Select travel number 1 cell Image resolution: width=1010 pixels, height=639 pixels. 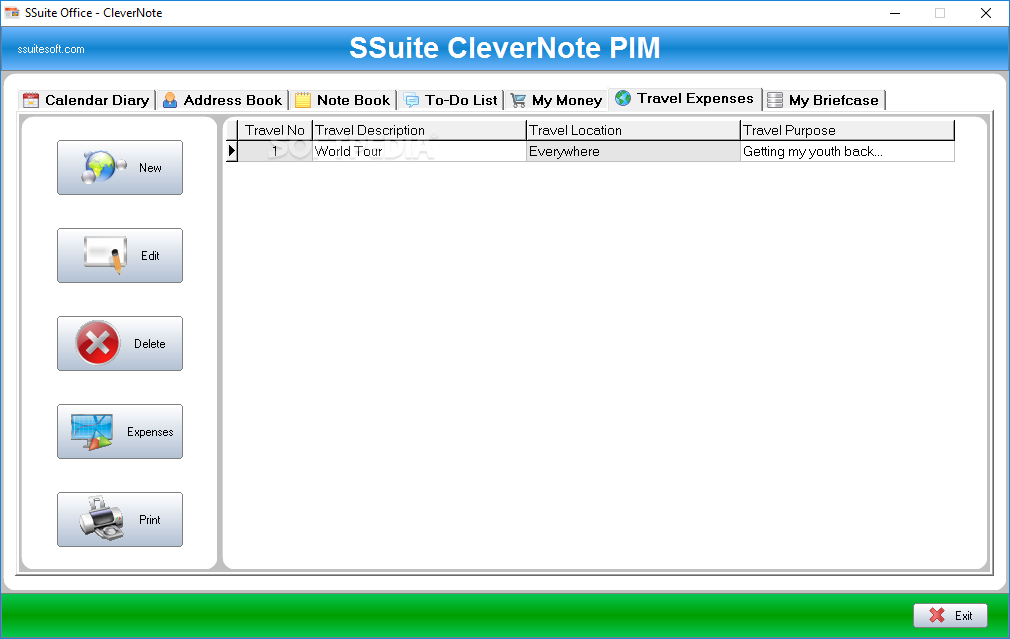click(x=275, y=151)
